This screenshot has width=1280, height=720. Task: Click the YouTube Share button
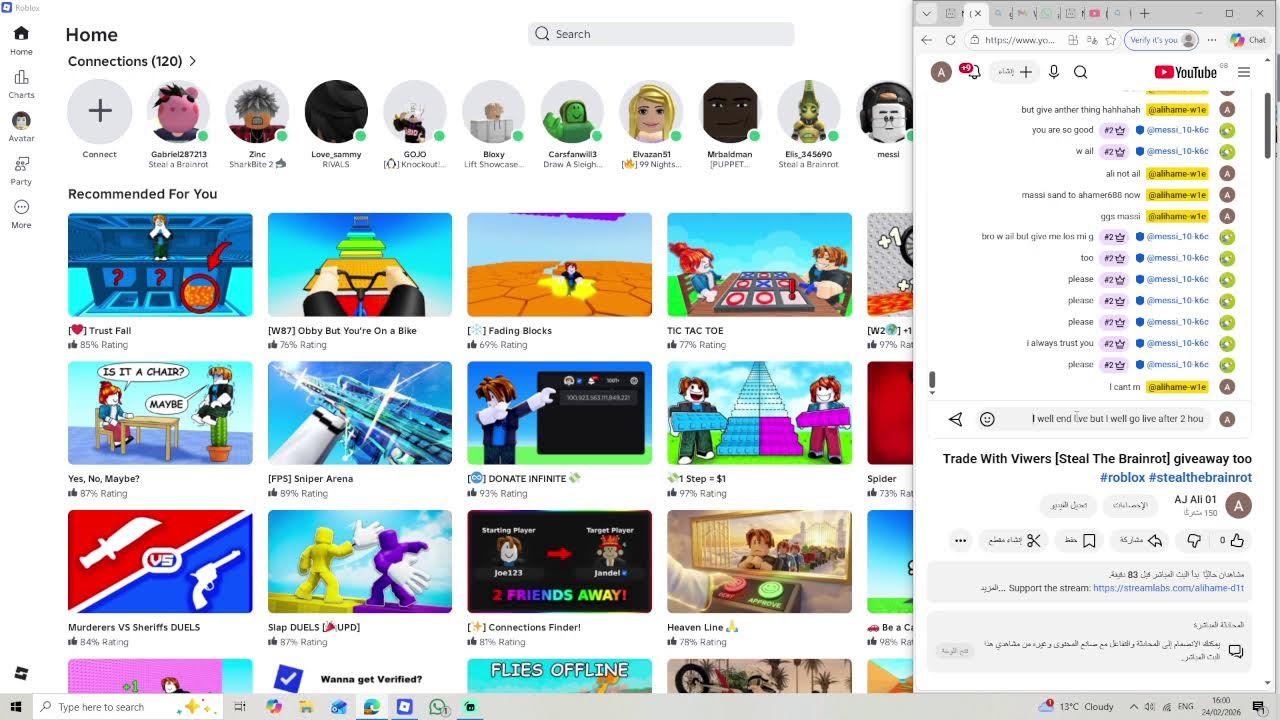pyautogui.click(x=1141, y=540)
